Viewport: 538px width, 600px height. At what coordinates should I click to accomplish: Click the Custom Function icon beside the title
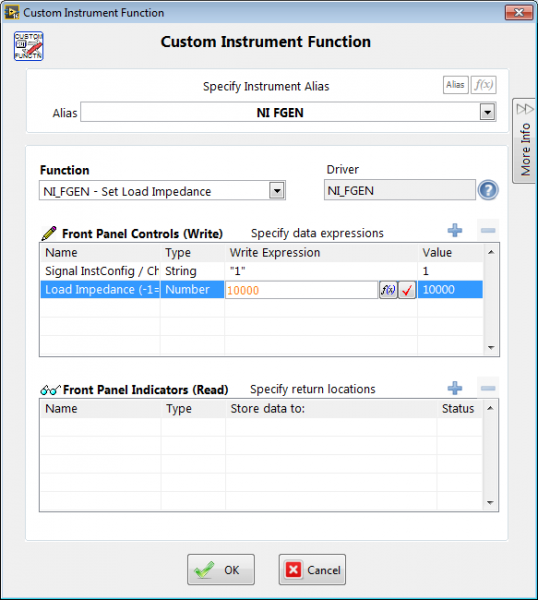pos(29,46)
